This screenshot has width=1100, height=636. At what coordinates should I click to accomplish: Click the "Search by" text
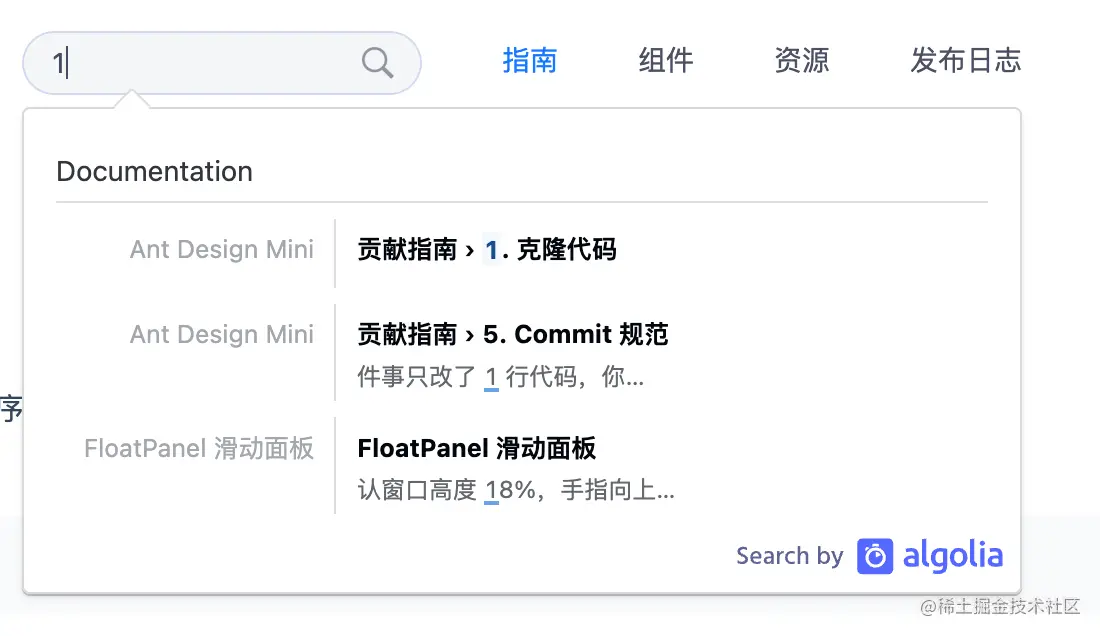(x=789, y=556)
